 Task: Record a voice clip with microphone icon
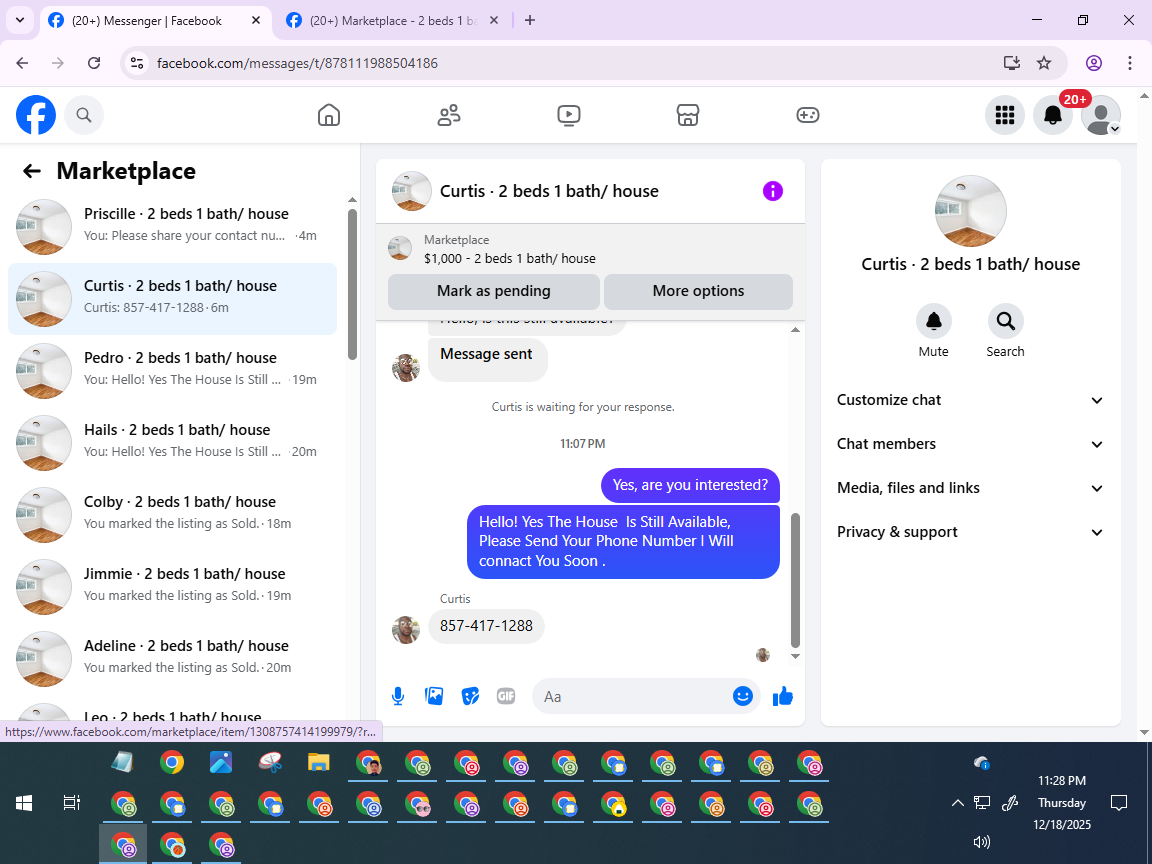[x=397, y=696]
